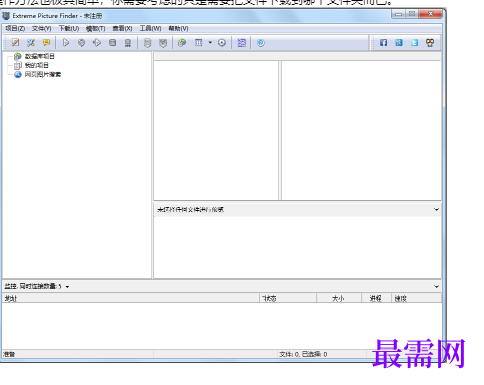
Task: Open the 工具(W) menu
Action: tap(150, 28)
